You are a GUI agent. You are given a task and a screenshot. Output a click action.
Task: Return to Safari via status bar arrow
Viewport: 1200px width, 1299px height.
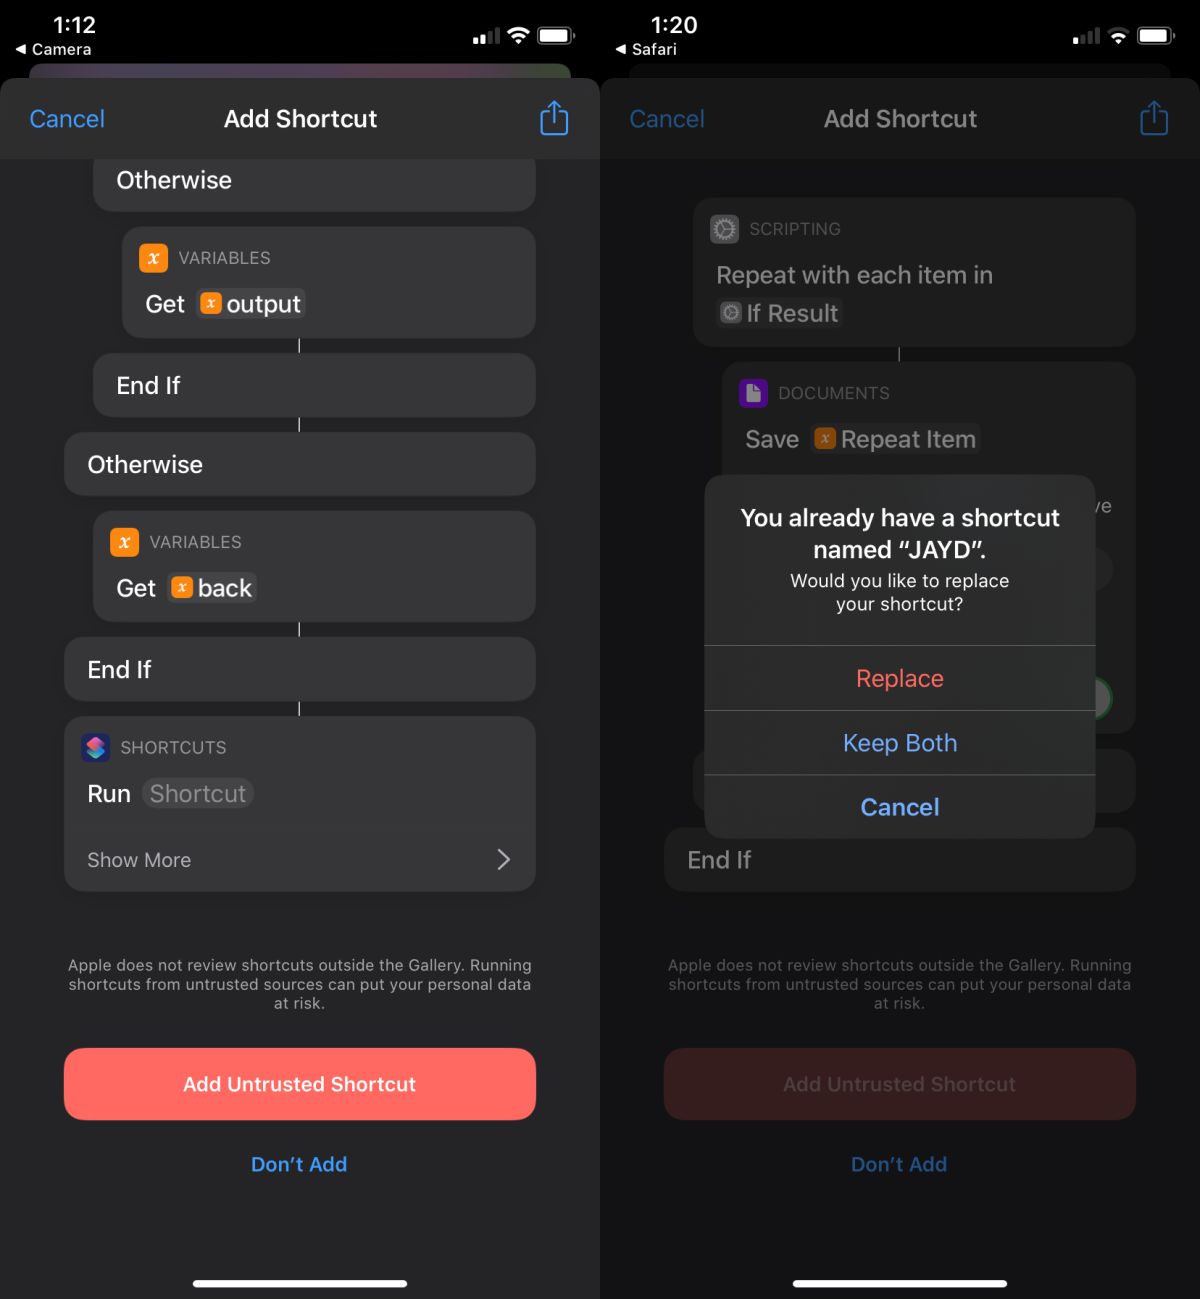(621, 49)
